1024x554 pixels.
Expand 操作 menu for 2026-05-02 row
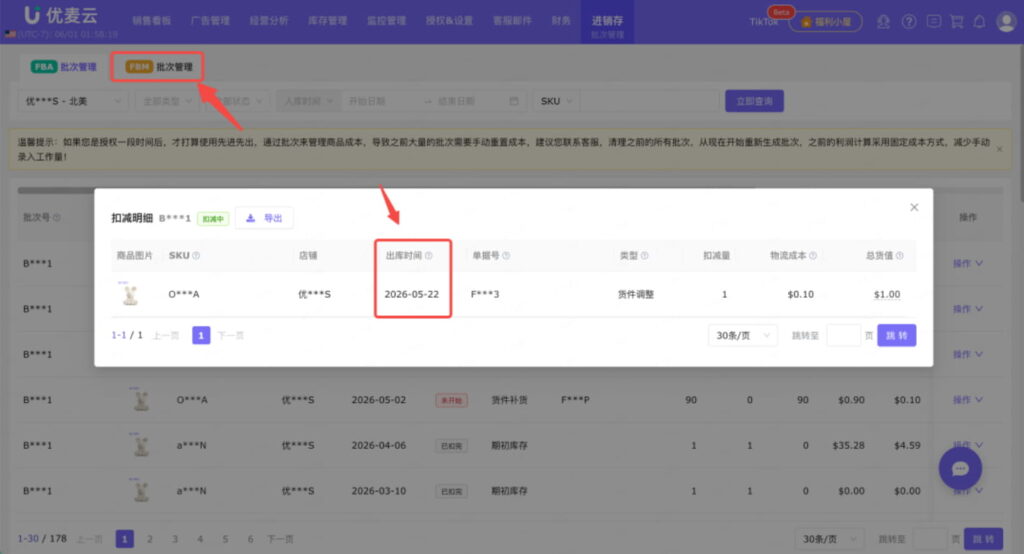pos(967,399)
